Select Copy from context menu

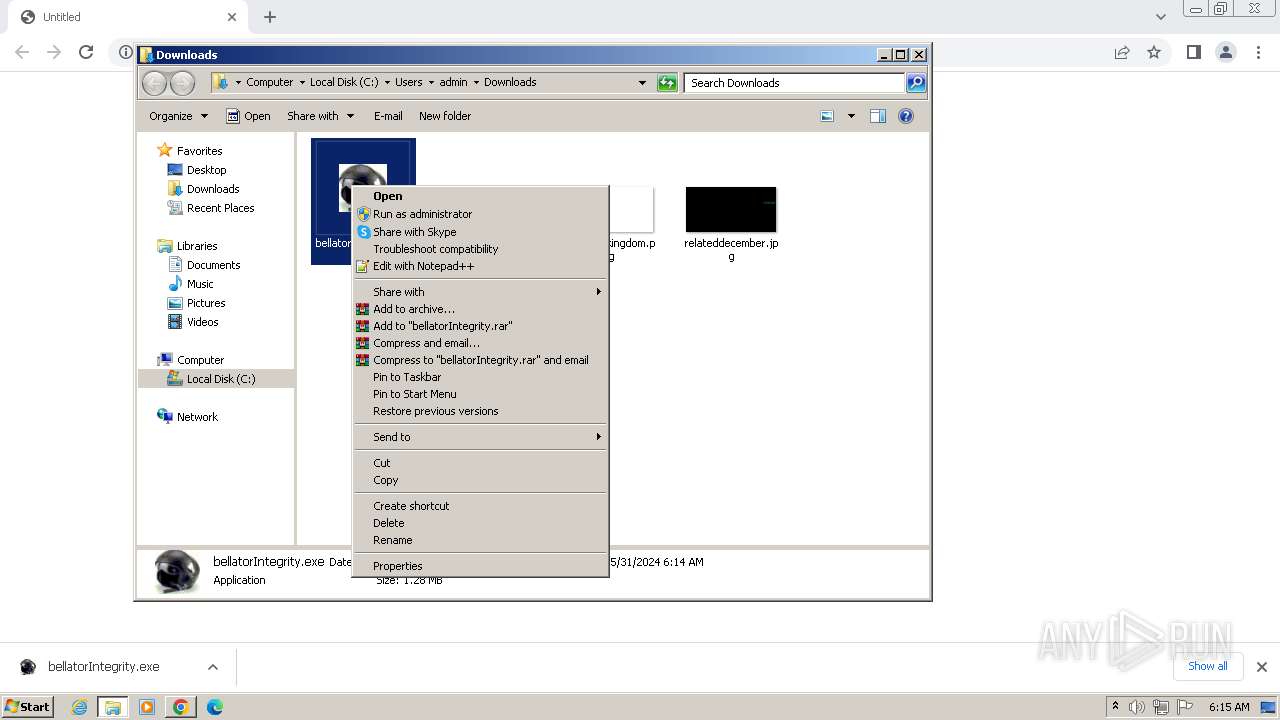pos(480,480)
